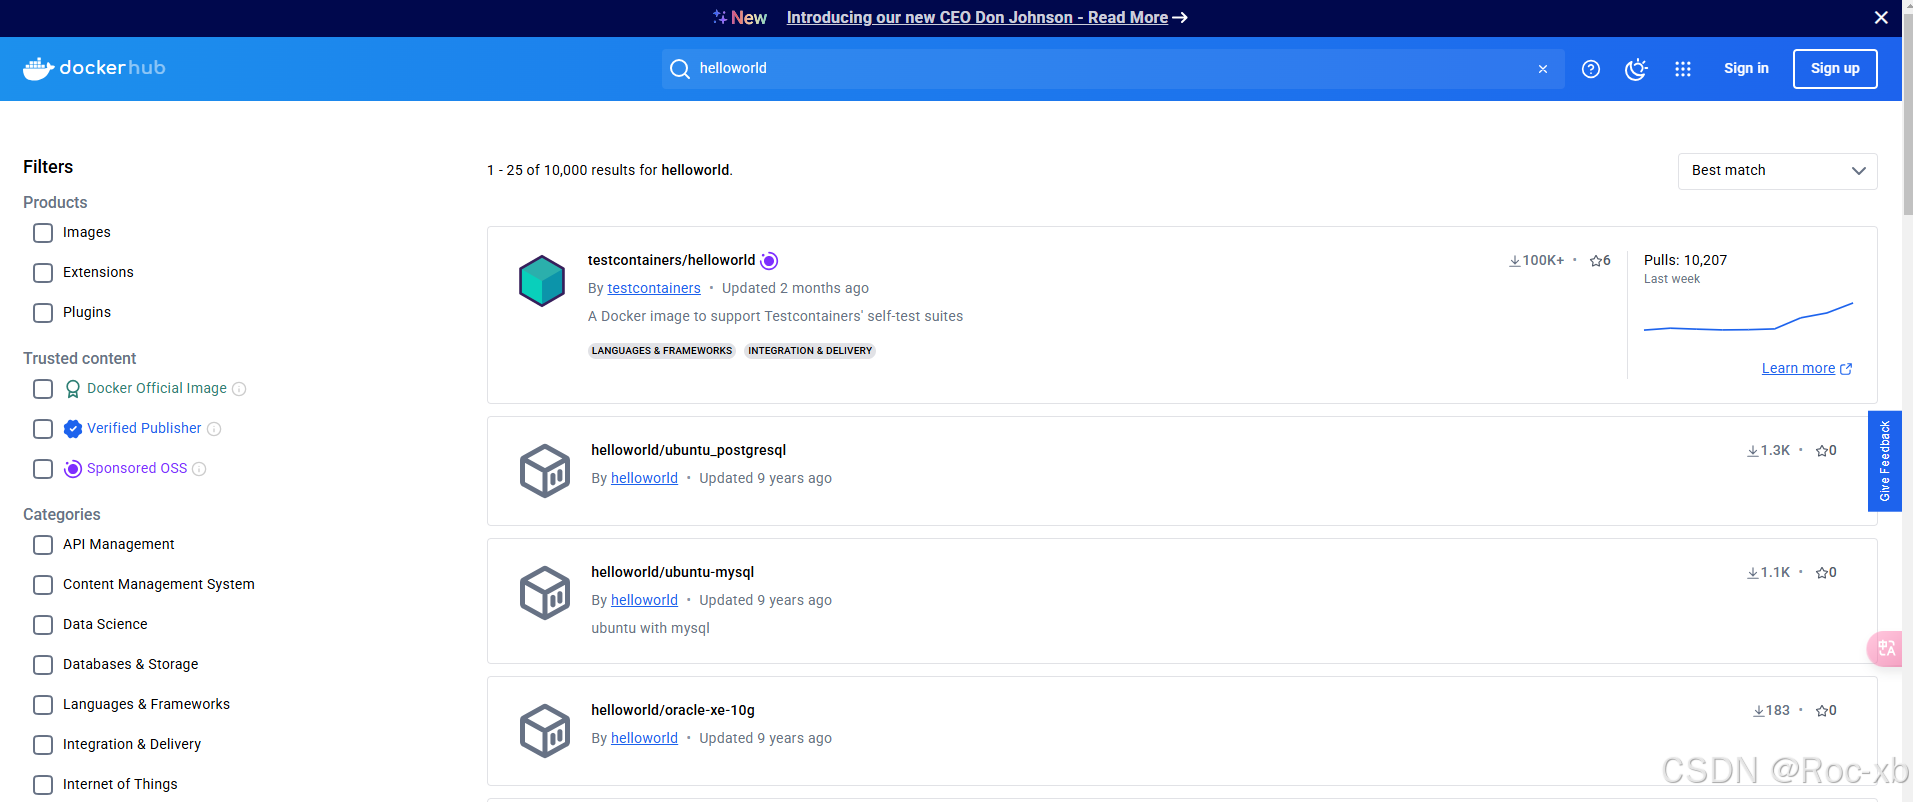1913x802 pixels.
Task: Click the Sponsored OSS badge beside testcontainers/helloworld
Action: [769, 261]
